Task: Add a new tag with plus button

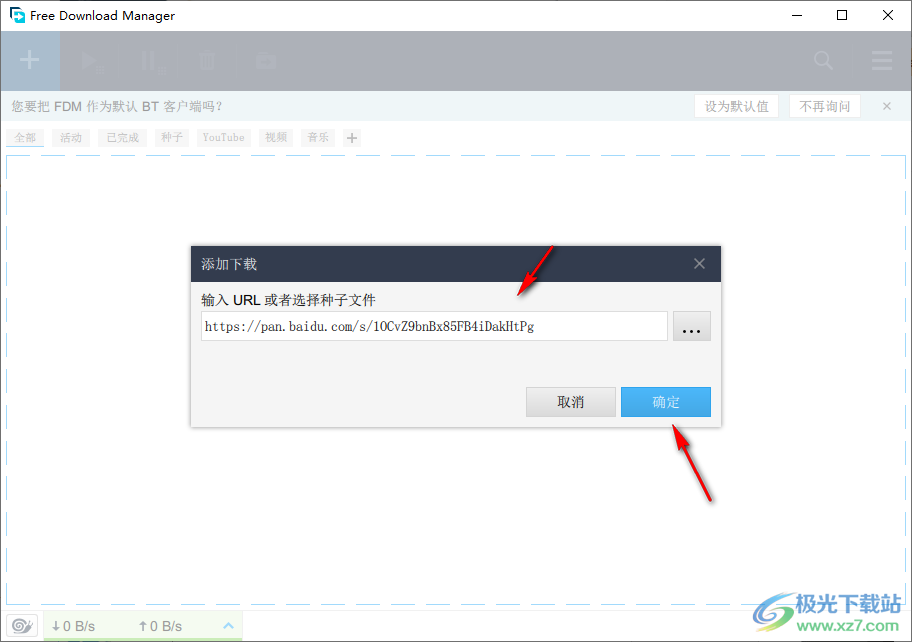Action: (352, 138)
